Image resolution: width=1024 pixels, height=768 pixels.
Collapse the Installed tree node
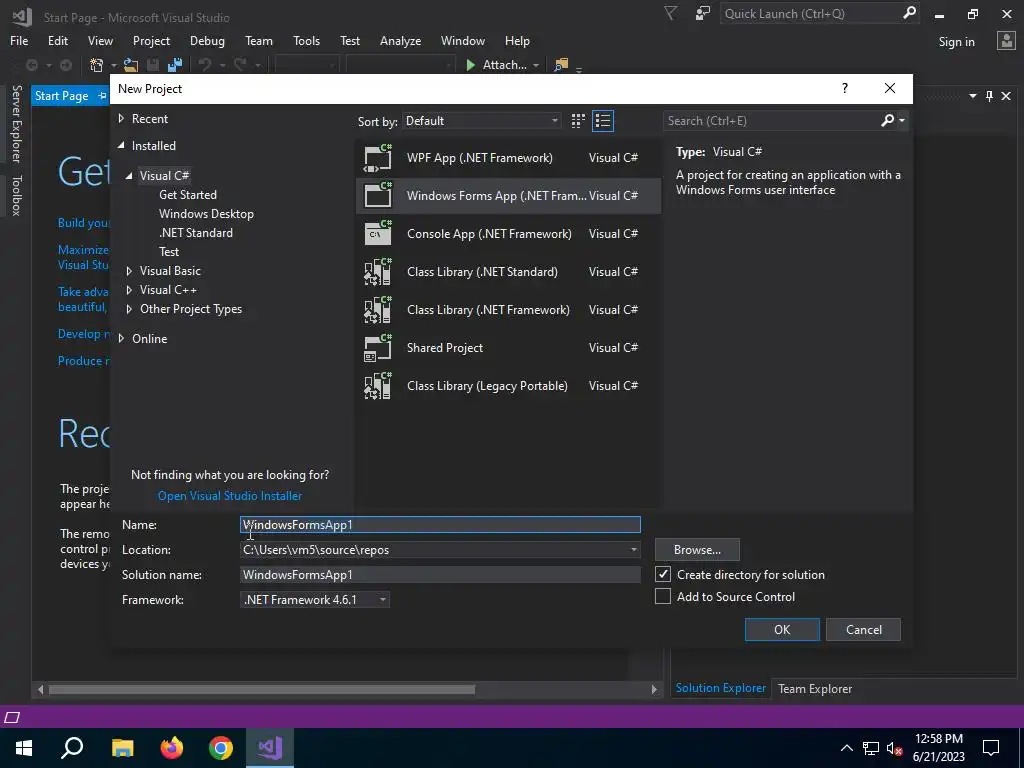point(121,146)
